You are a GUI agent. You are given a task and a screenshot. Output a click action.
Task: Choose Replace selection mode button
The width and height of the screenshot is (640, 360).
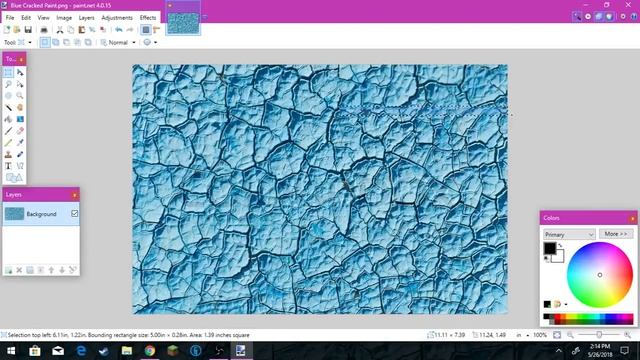45,42
